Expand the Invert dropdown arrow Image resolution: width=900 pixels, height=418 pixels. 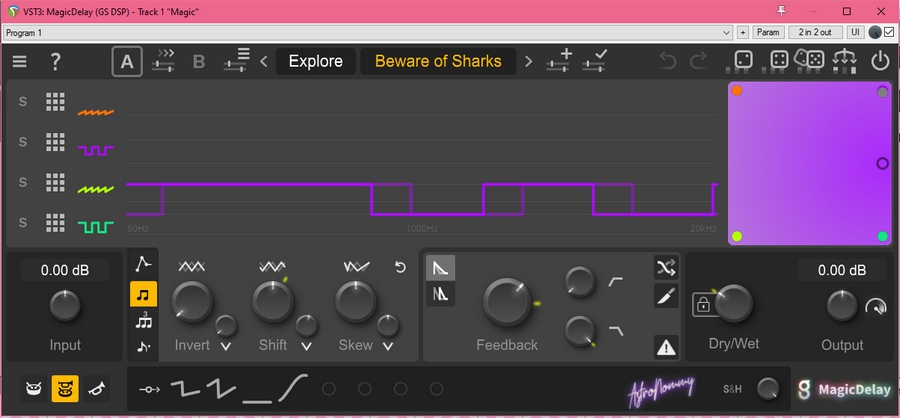point(226,346)
